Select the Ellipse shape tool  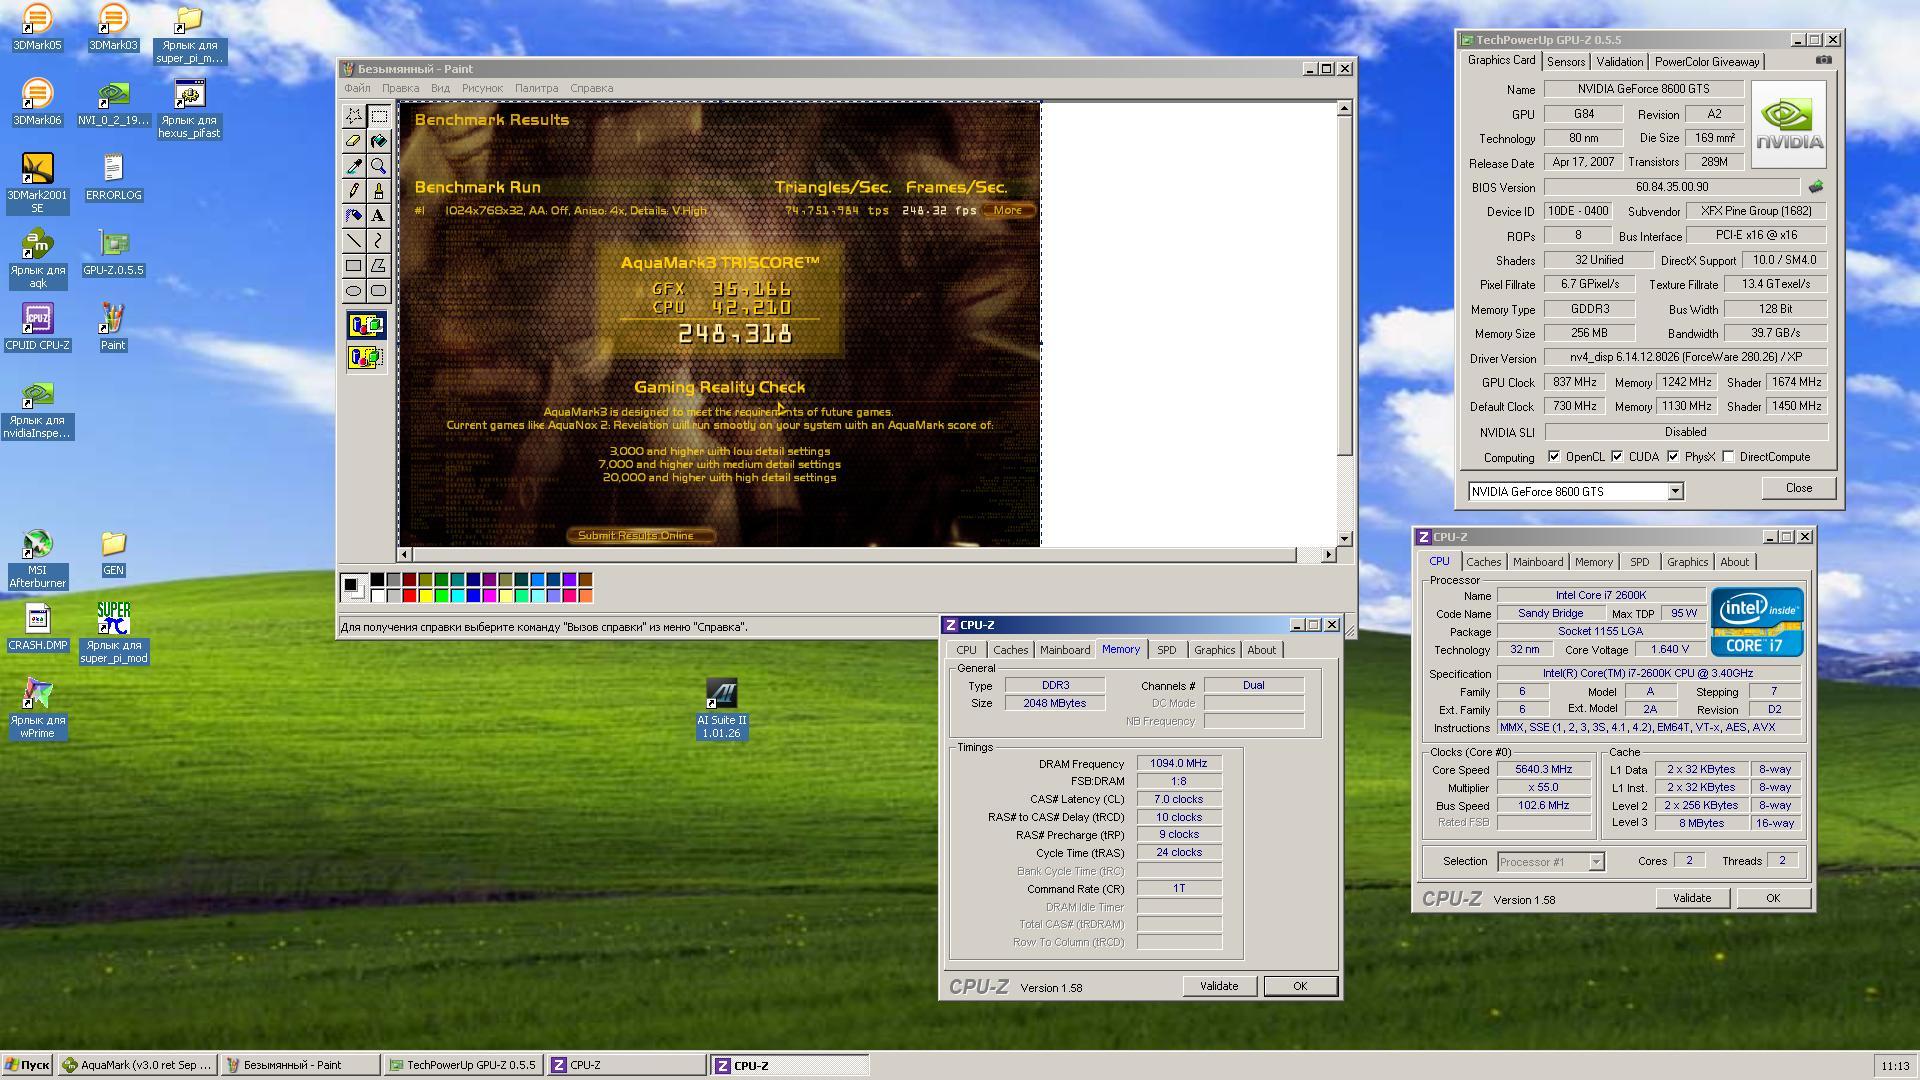coord(354,291)
